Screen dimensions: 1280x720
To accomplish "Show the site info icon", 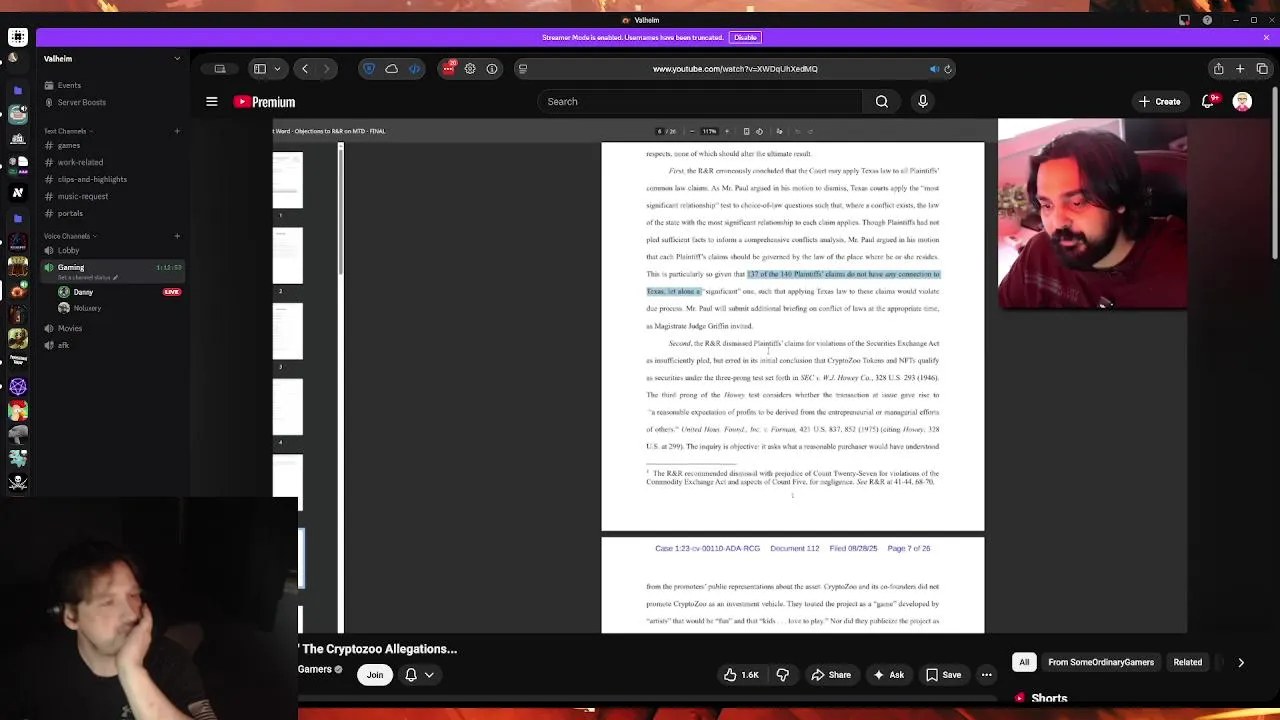I will click(x=492, y=69).
